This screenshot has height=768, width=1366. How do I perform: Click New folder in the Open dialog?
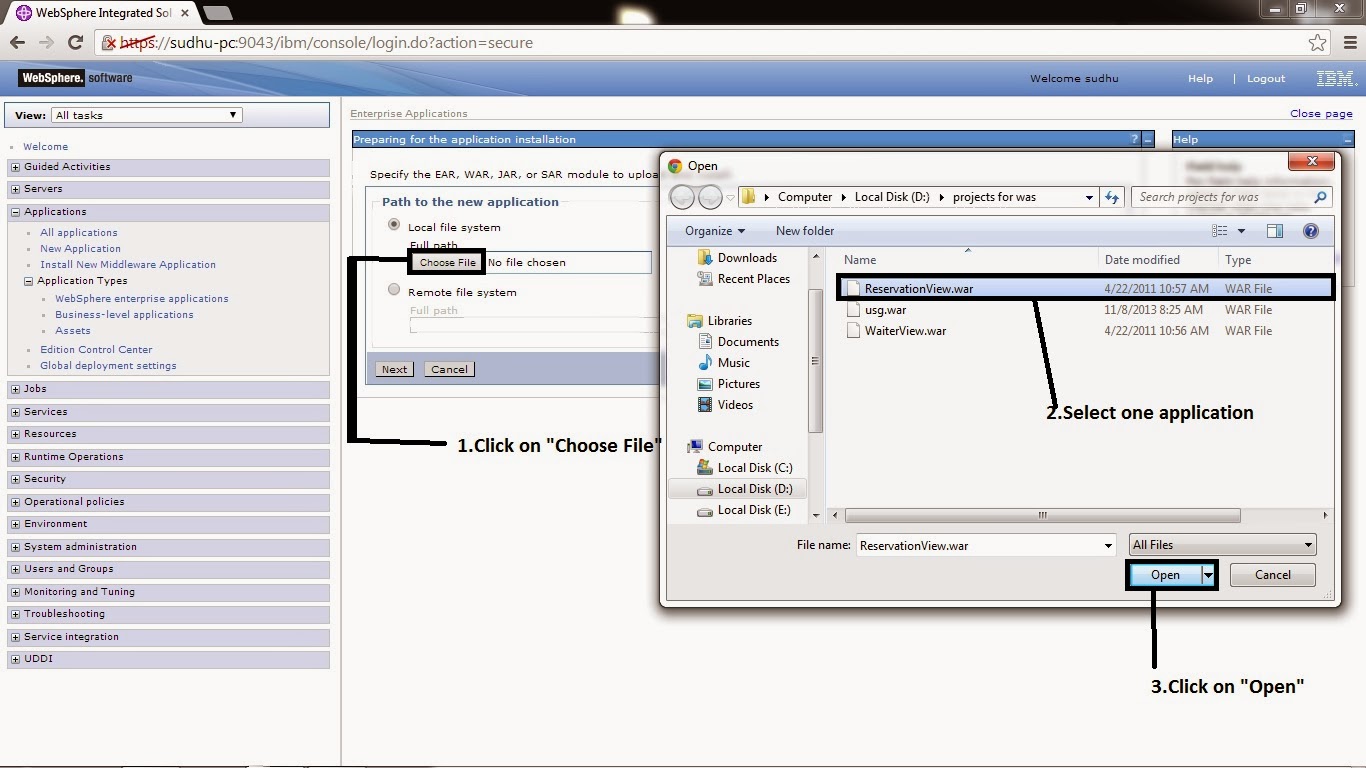[x=804, y=230]
